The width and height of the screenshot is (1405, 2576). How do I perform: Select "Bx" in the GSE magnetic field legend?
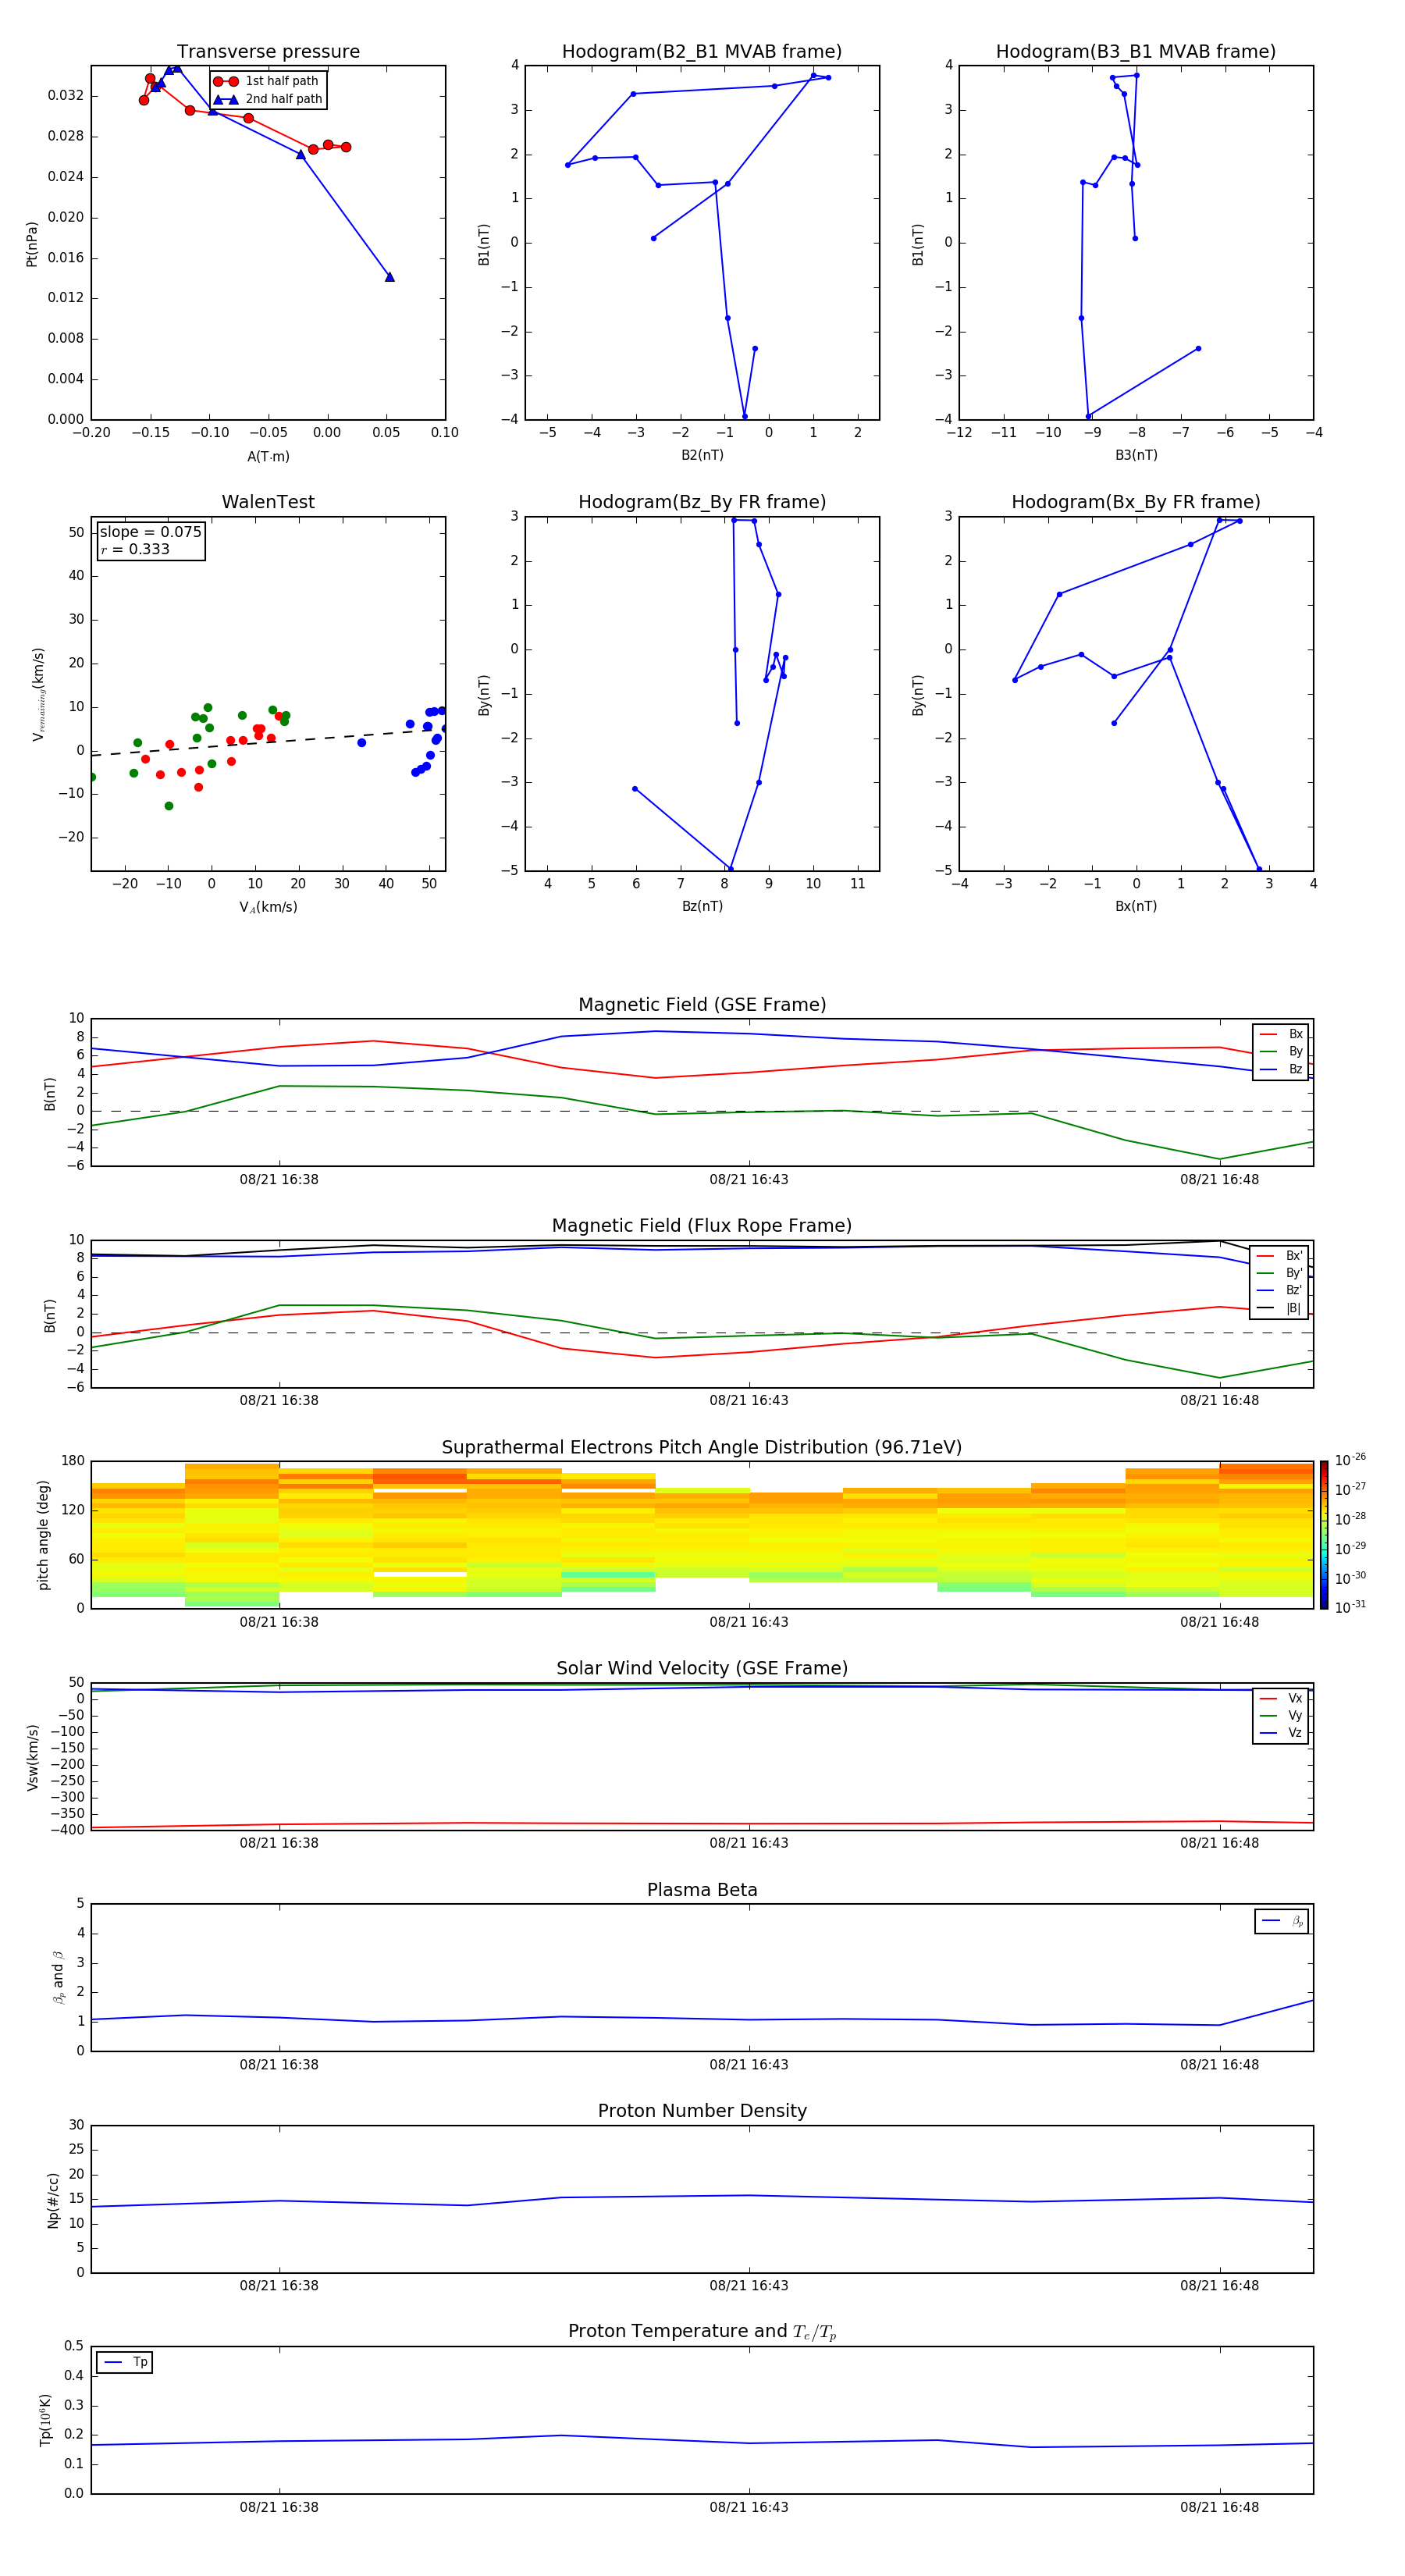1281,1035
